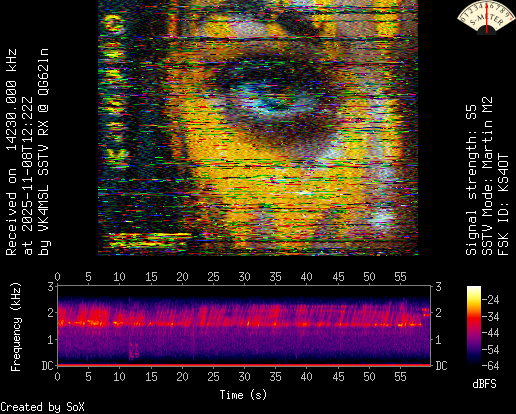Click the '1' tick on the left frequency axis

coord(51,340)
